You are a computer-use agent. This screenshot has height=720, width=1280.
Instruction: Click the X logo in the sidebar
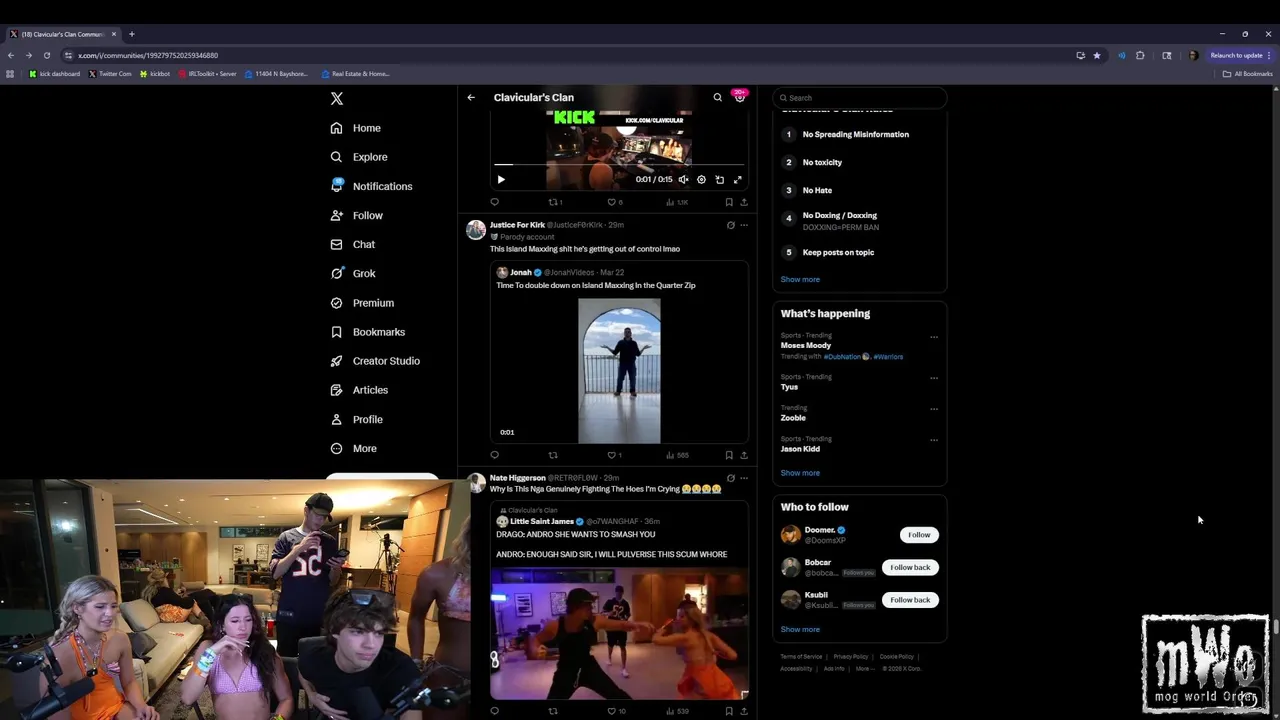coord(337,98)
